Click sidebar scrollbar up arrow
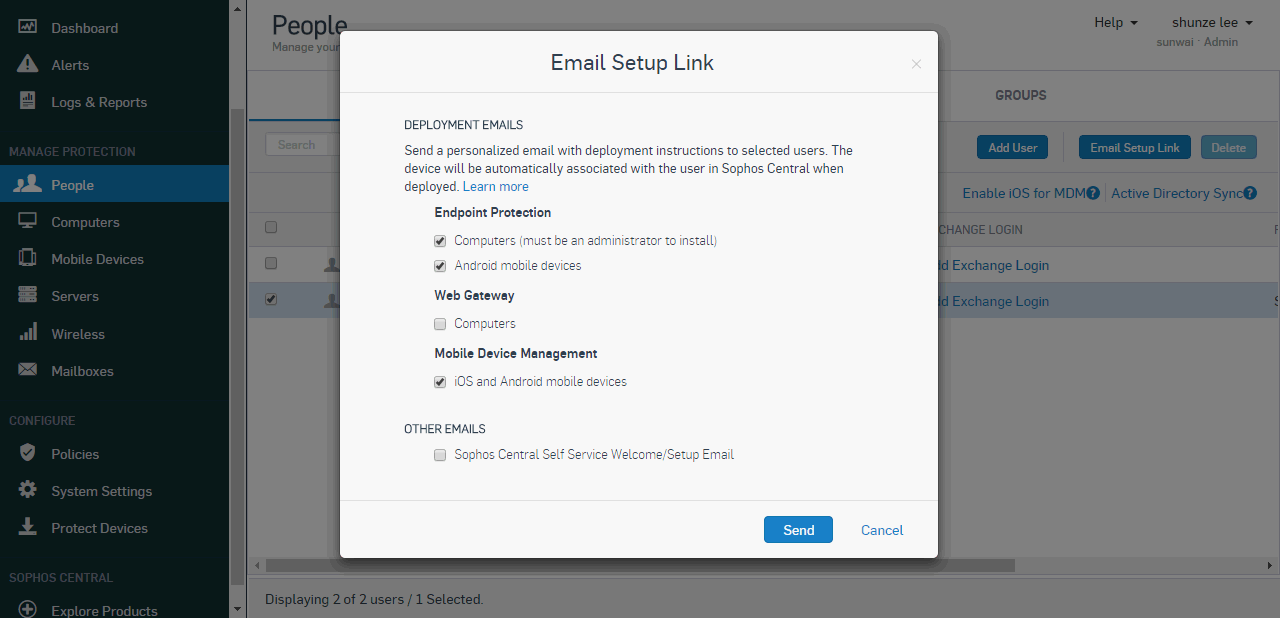The width and height of the screenshot is (1280, 618). pyautogui.click(x=237, y=8)
